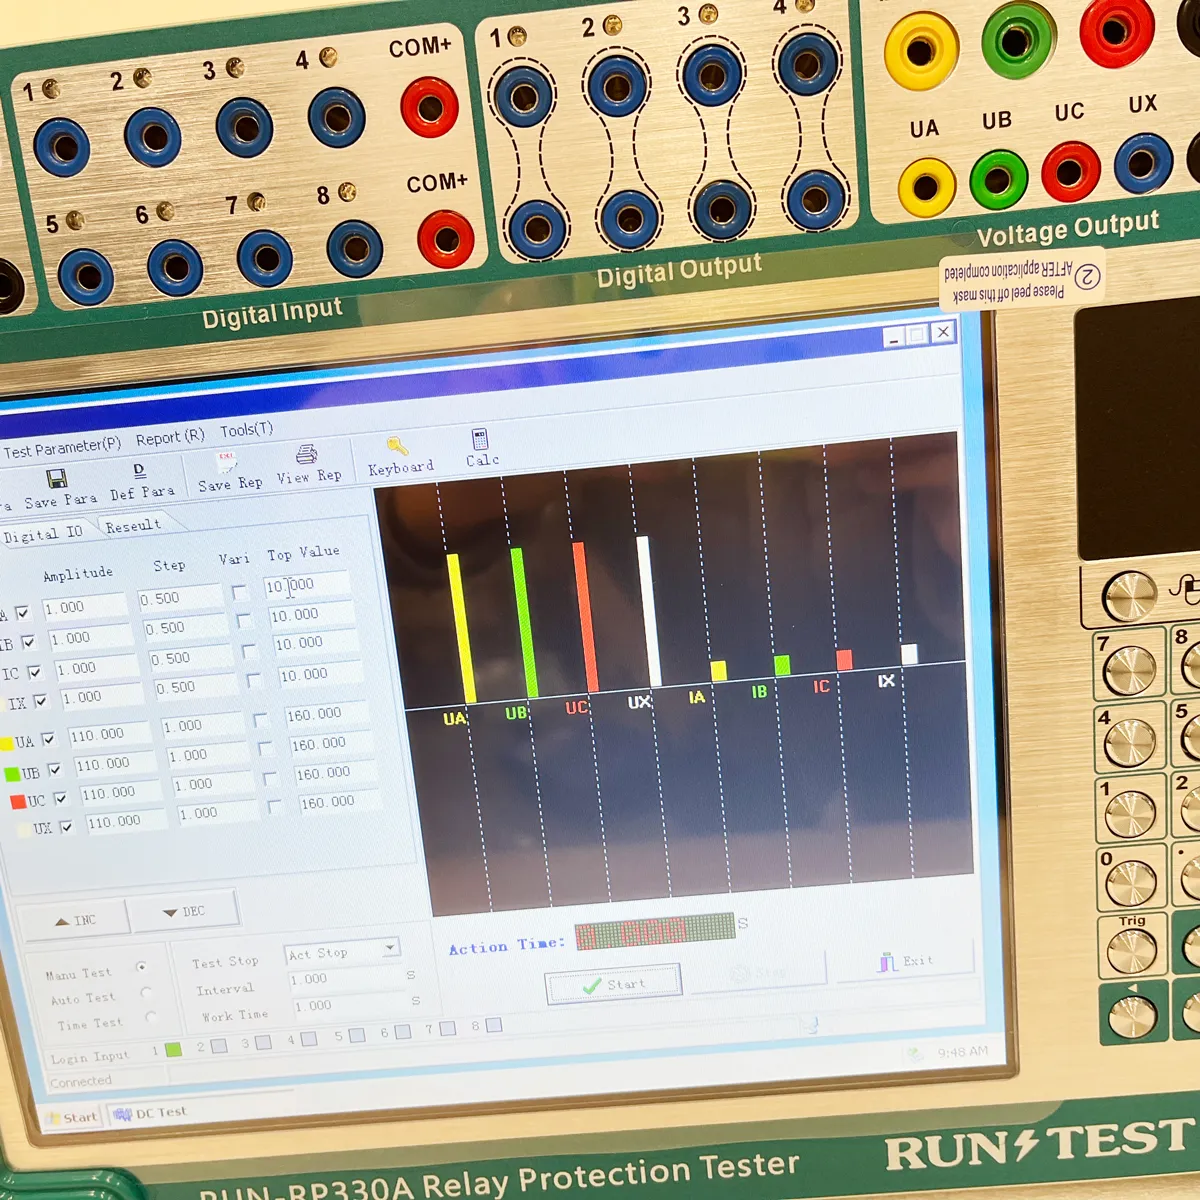Click the red UC color swatch
The width and height of the screenshot is (1200, 1200).
point(18,802)
